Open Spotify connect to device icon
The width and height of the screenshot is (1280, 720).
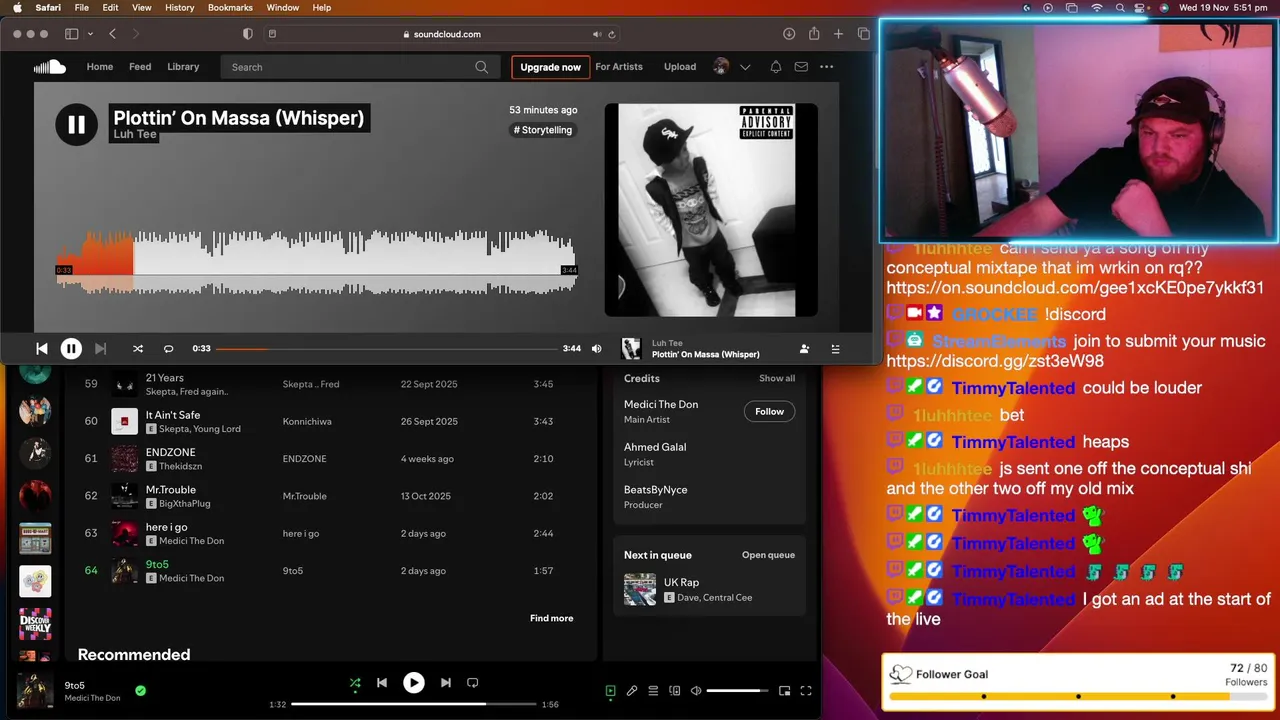pos(675,690)
